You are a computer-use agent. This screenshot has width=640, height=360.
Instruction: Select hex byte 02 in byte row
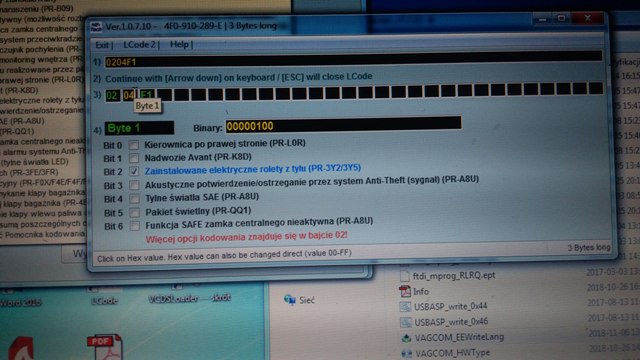point(112,96)
